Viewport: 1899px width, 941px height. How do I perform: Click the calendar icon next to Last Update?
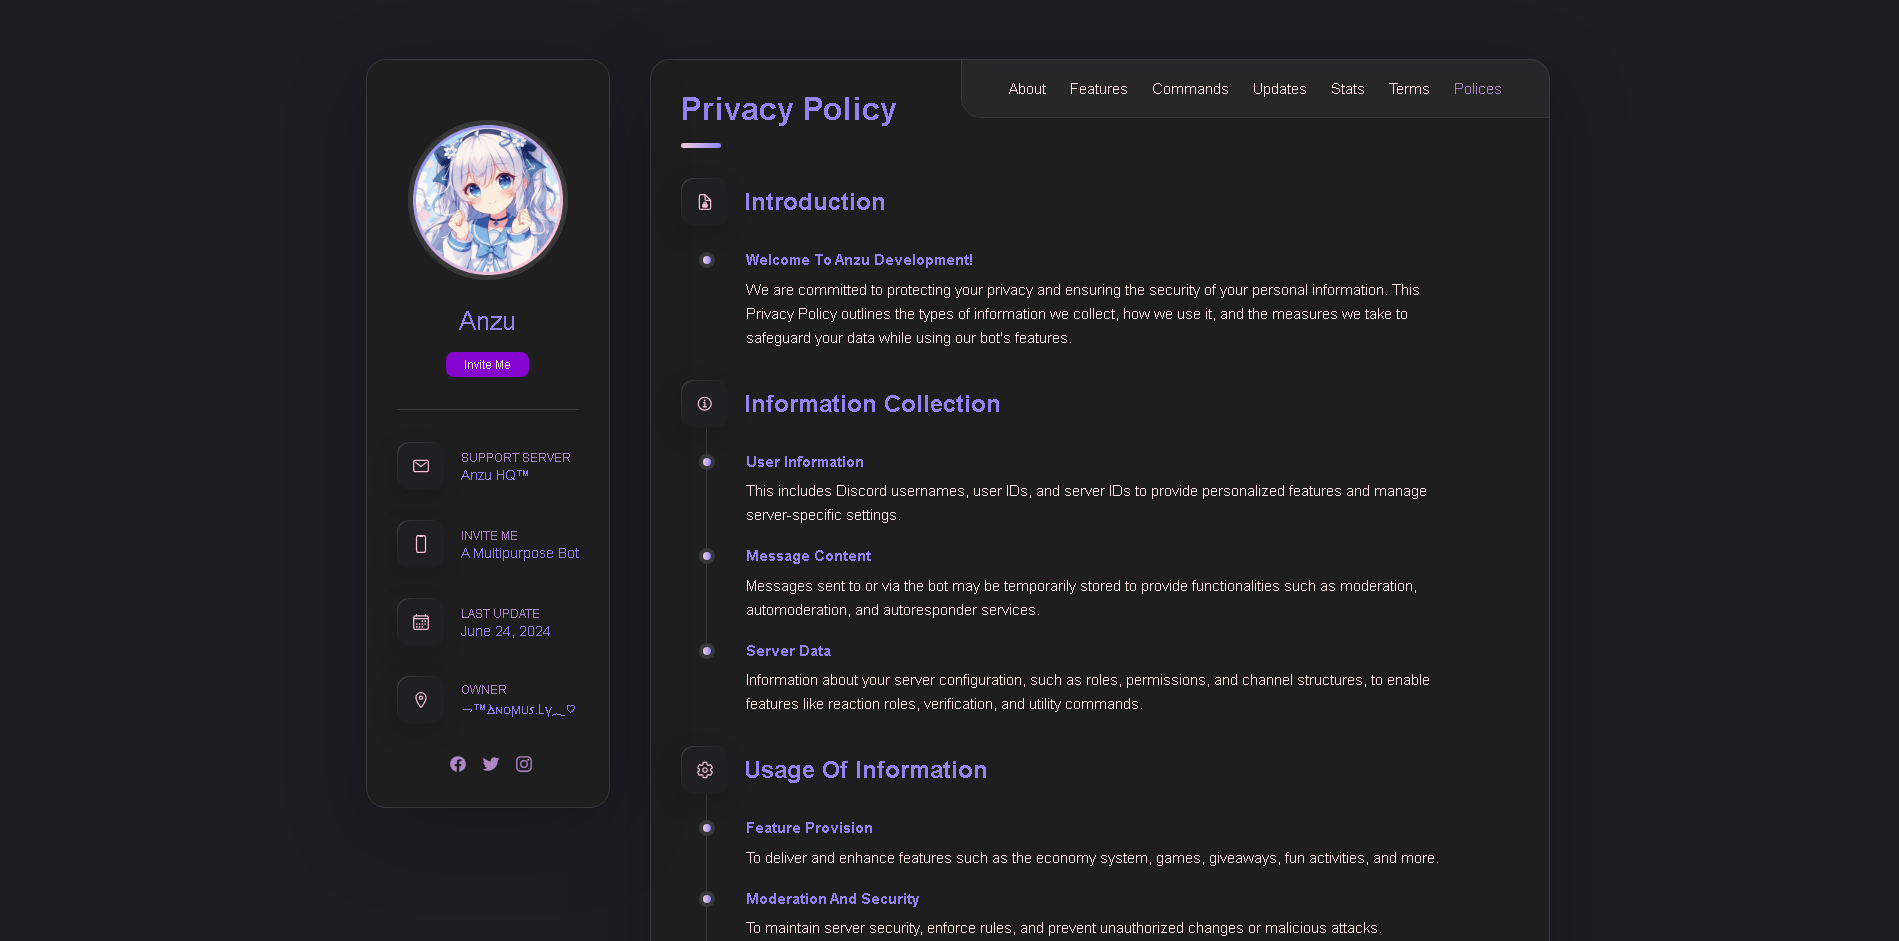tap(420, 621)
